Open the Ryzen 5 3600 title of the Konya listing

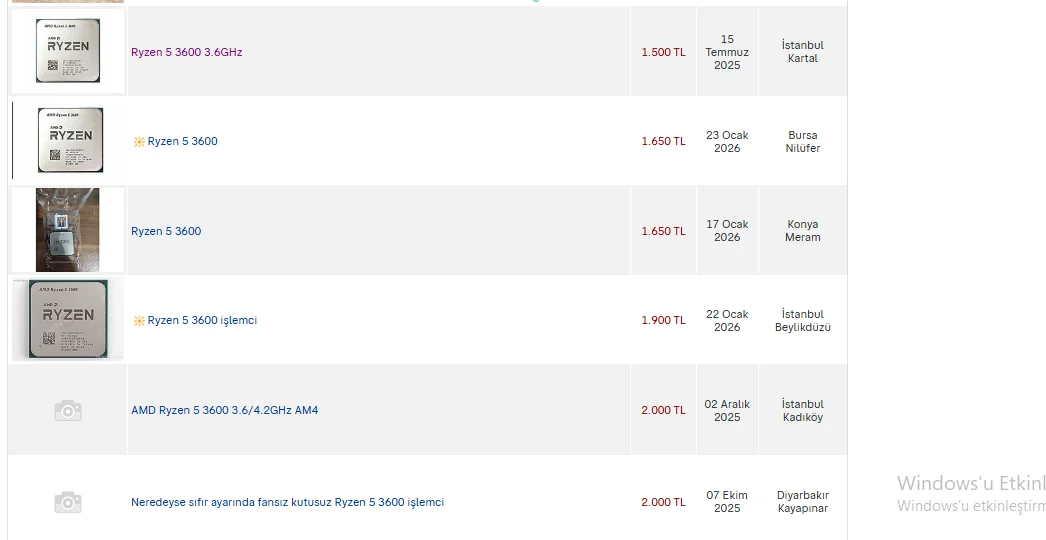[166, 232]
